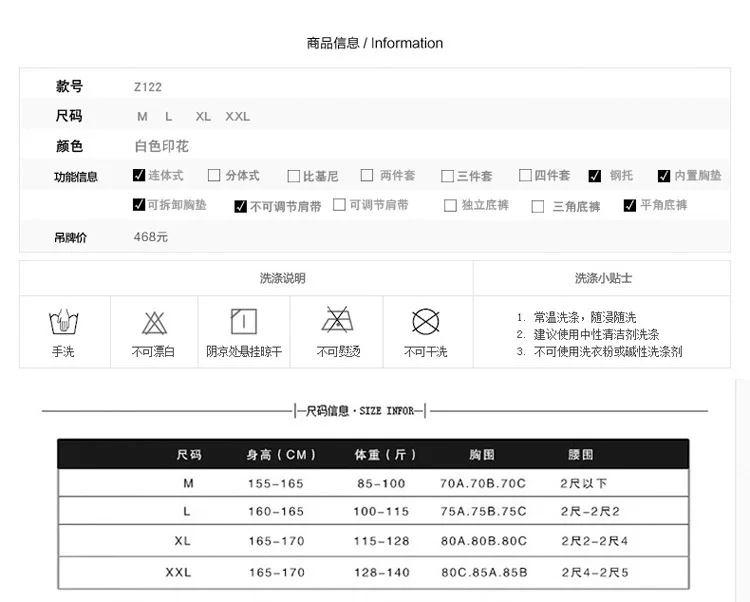Image resolution: width=750 pixels, height=602 pixels.
Task: Select size L in the 尺码 row
Action: tap(168, 117)
